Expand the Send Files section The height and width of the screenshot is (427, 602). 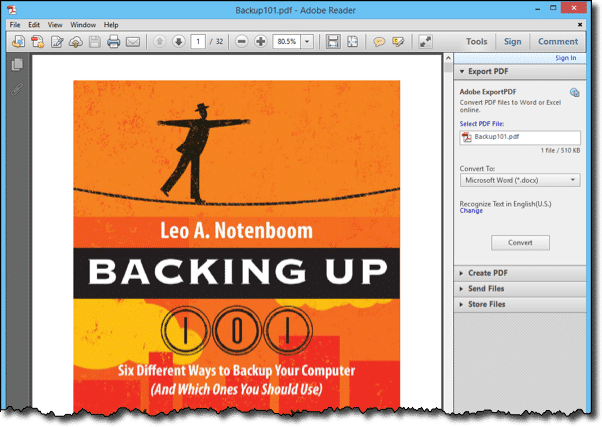[x=520, y=289]
